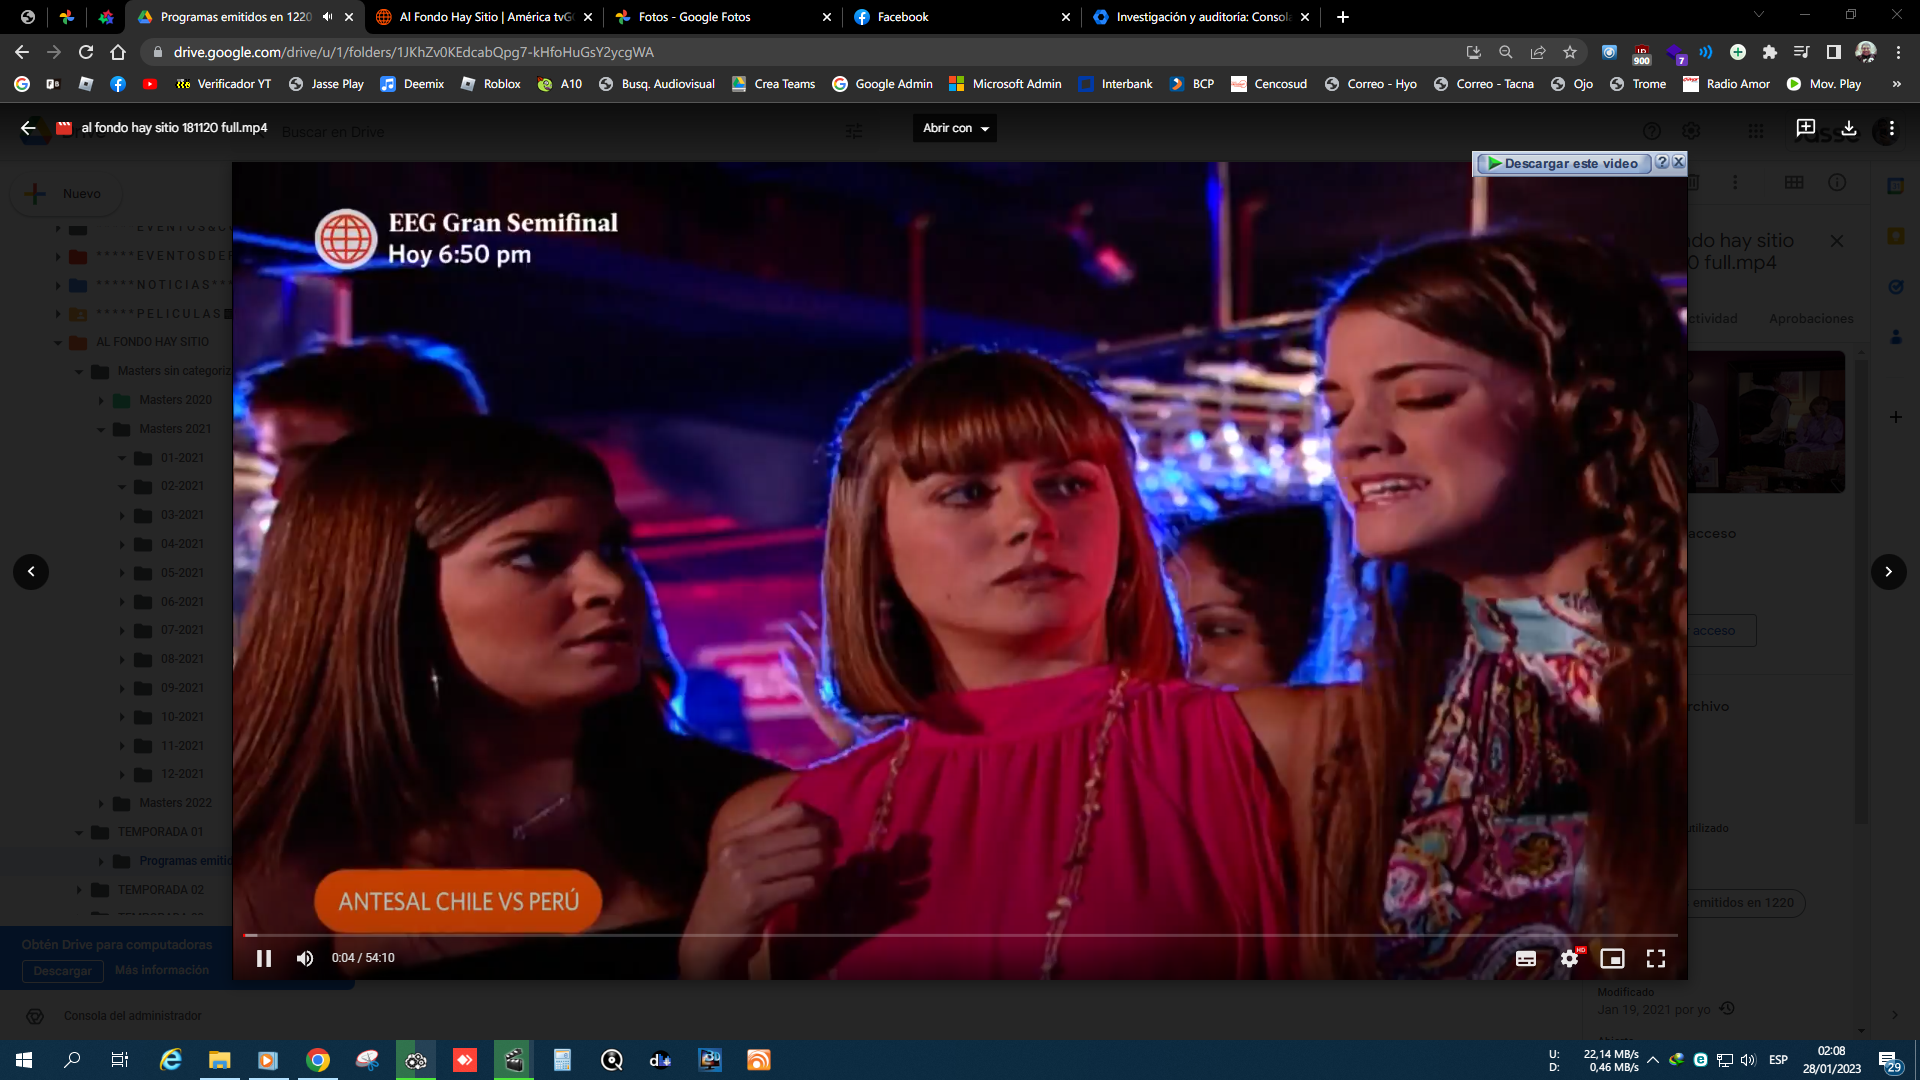Viewport: 1920px width, 1080px height.
Task: Toggle video subtitles
Action: coord(1526,958)
